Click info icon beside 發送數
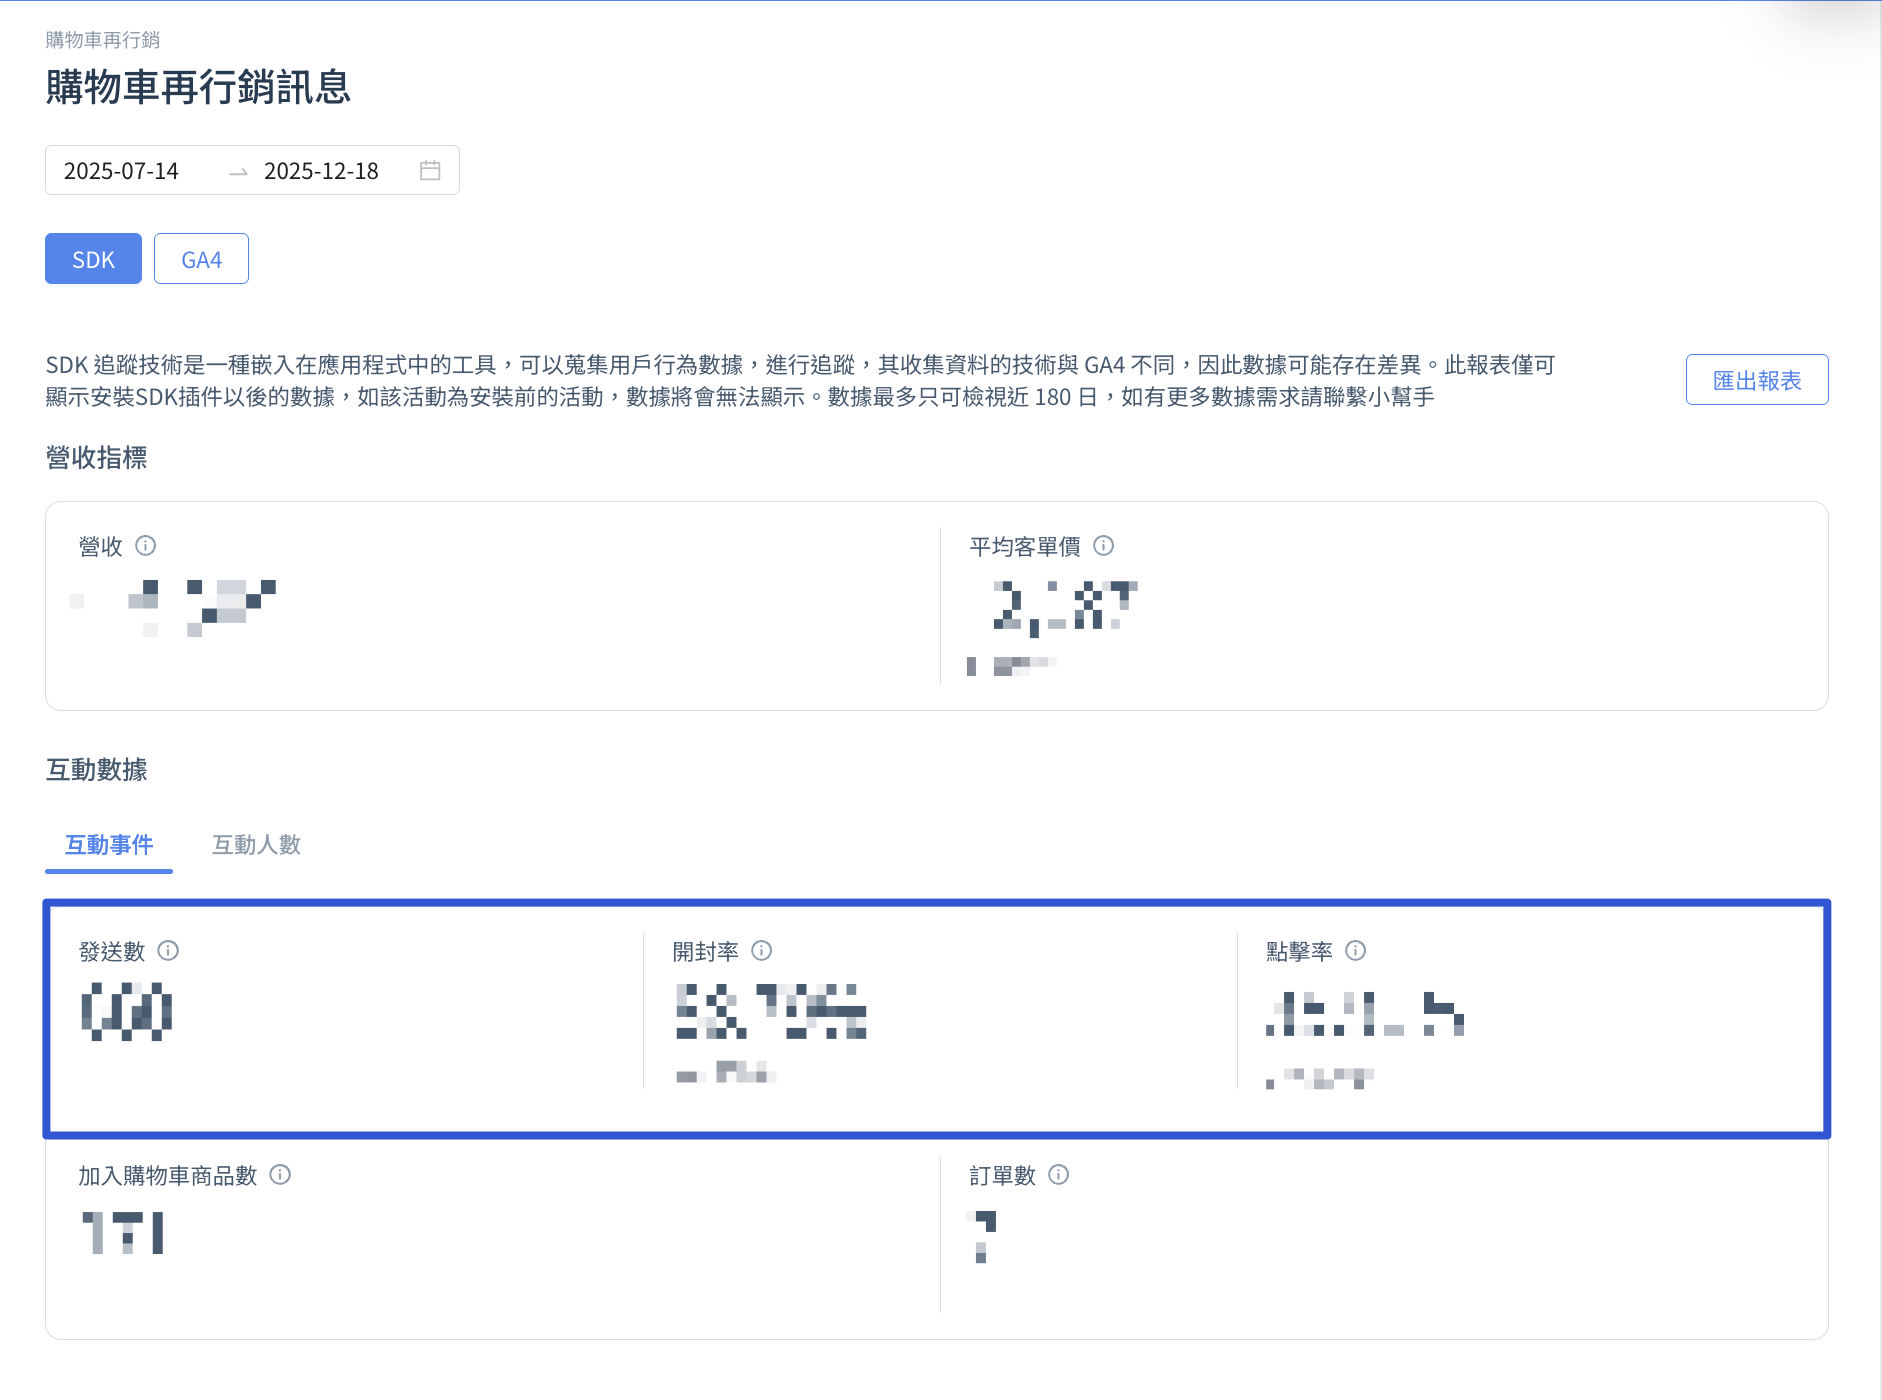This screenshot has height=1400, width=1882. click(169, 951)
